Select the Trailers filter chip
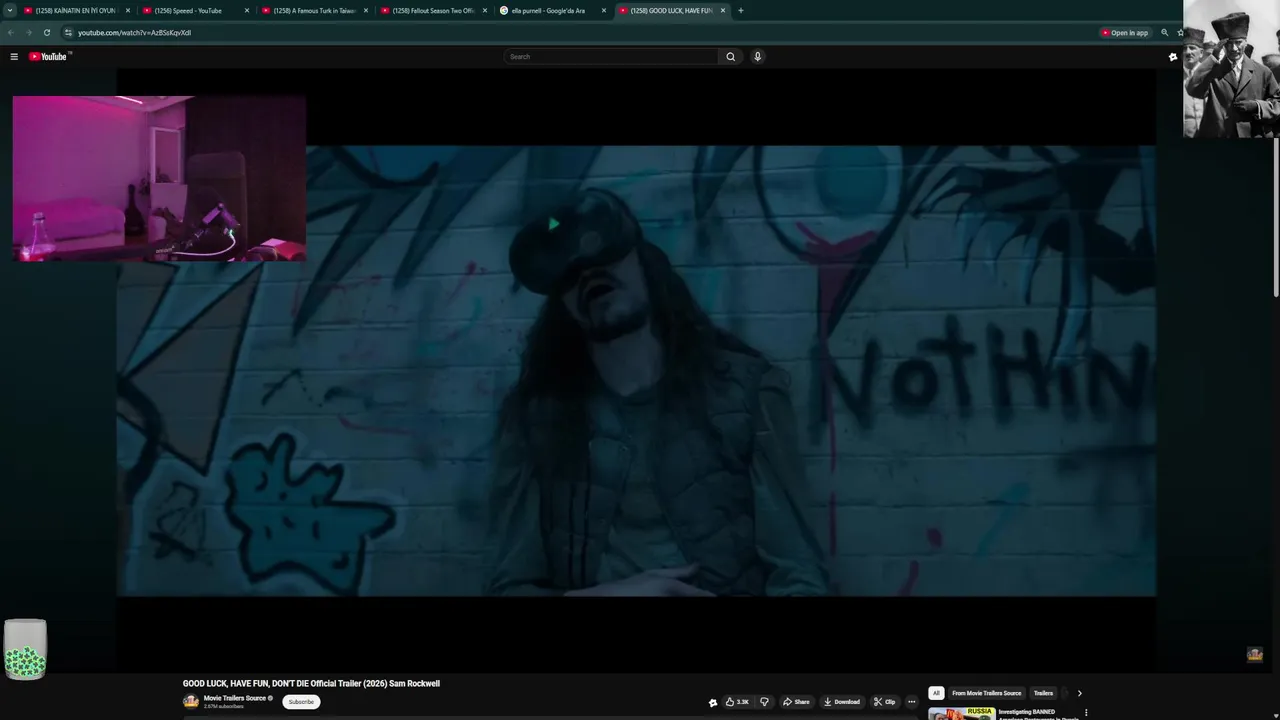 pos(1043,693)
